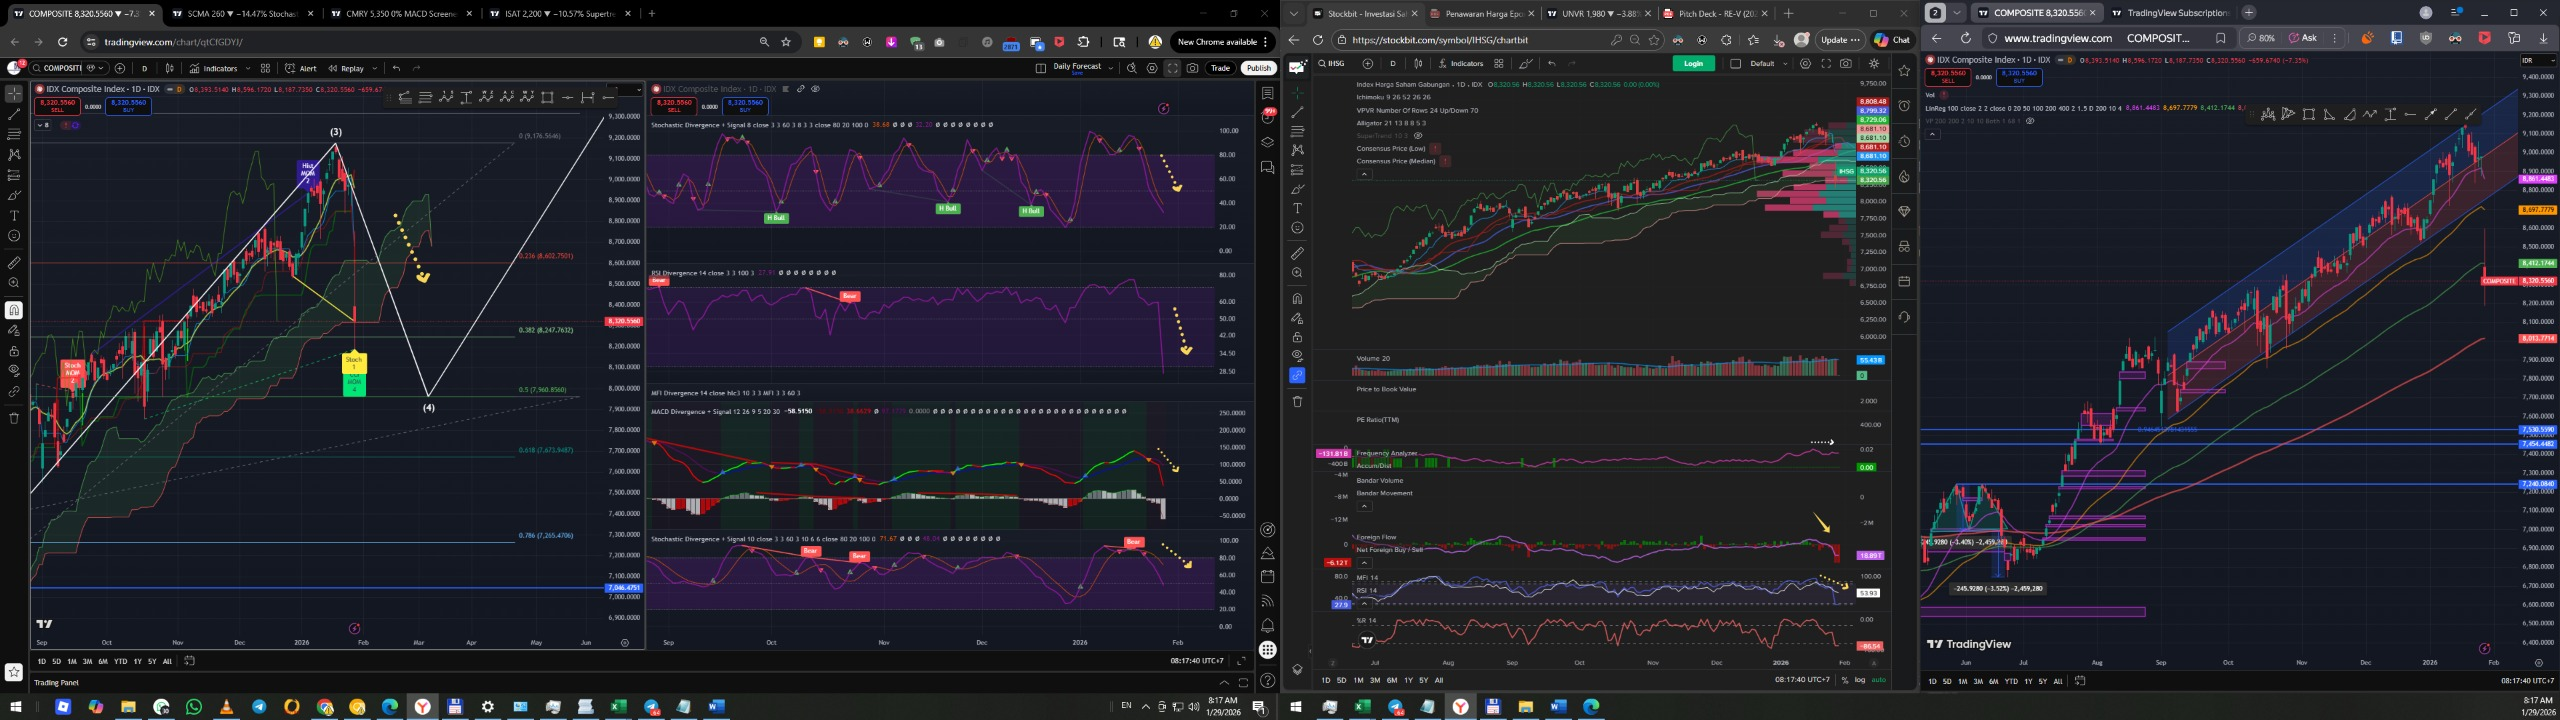
Task: Toggle log scale in Stockbit chart
Action: point(1859,680)
